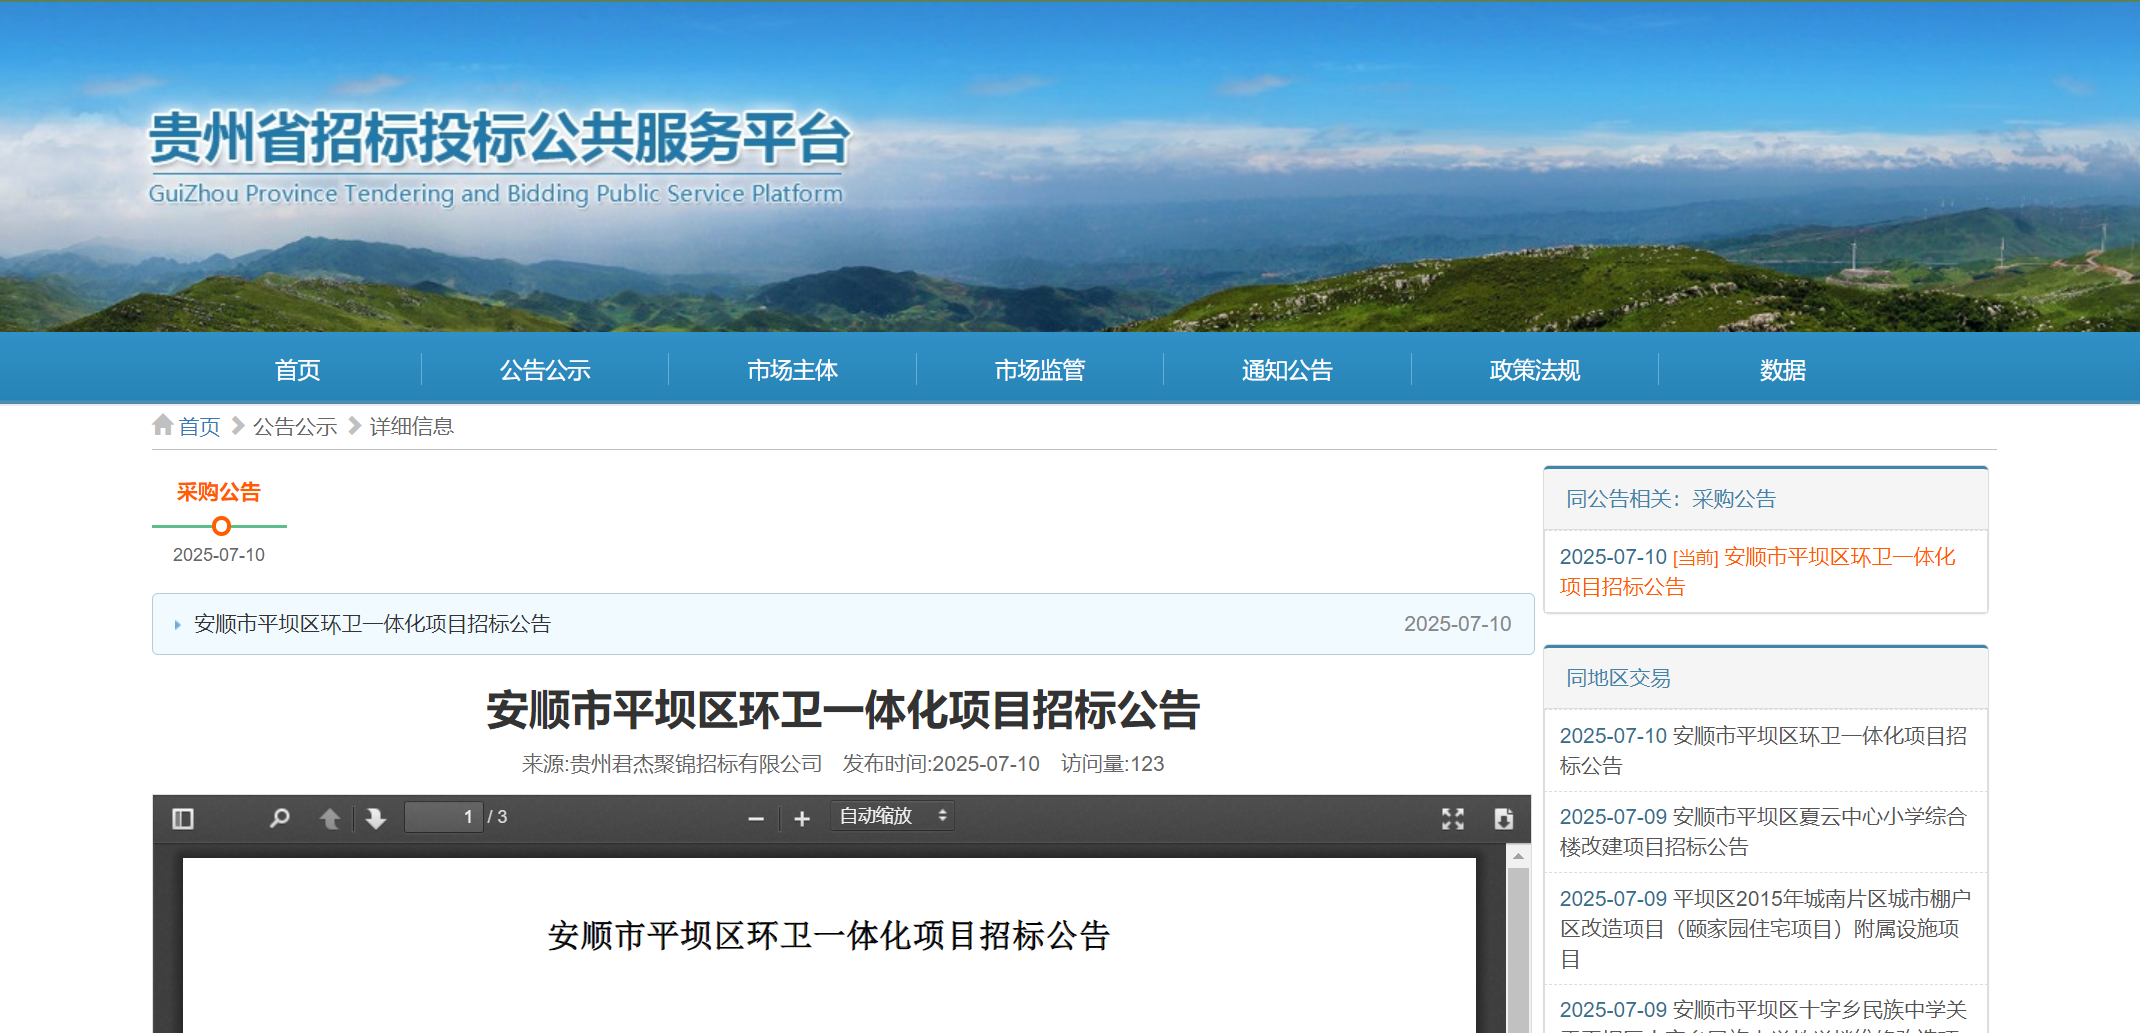Viewport: 2140px width, 1033px height.
Task: Open 2025-07-10 环卫一体化 link under 同地区交易
Action: [x=1763, y=751]
